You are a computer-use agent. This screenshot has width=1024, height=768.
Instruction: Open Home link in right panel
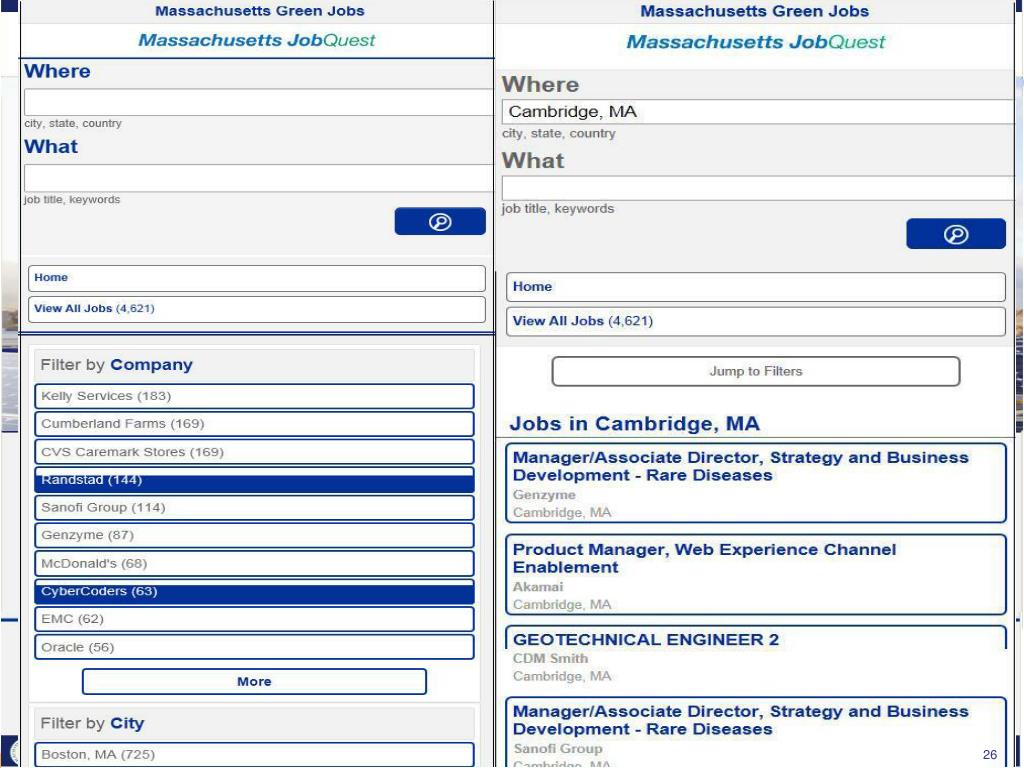(x=756, y=287)
